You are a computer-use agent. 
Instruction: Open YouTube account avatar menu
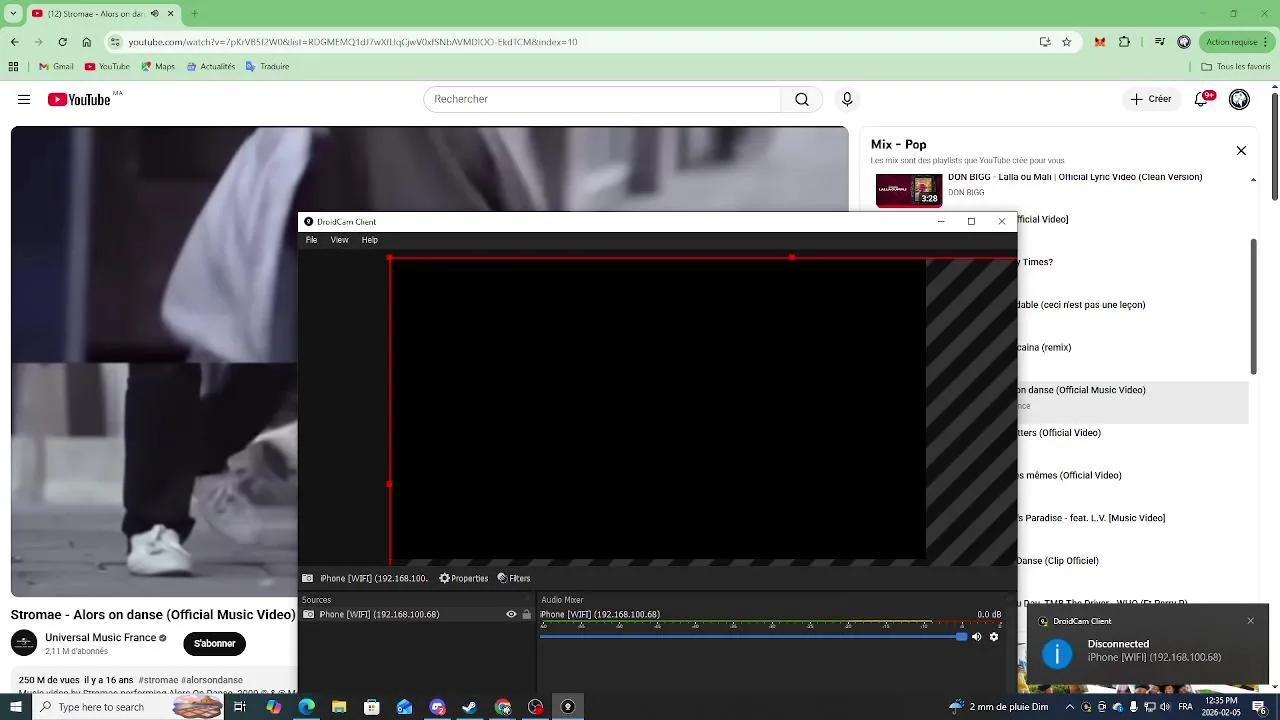pyautogui.click(x=1239, y=99)
